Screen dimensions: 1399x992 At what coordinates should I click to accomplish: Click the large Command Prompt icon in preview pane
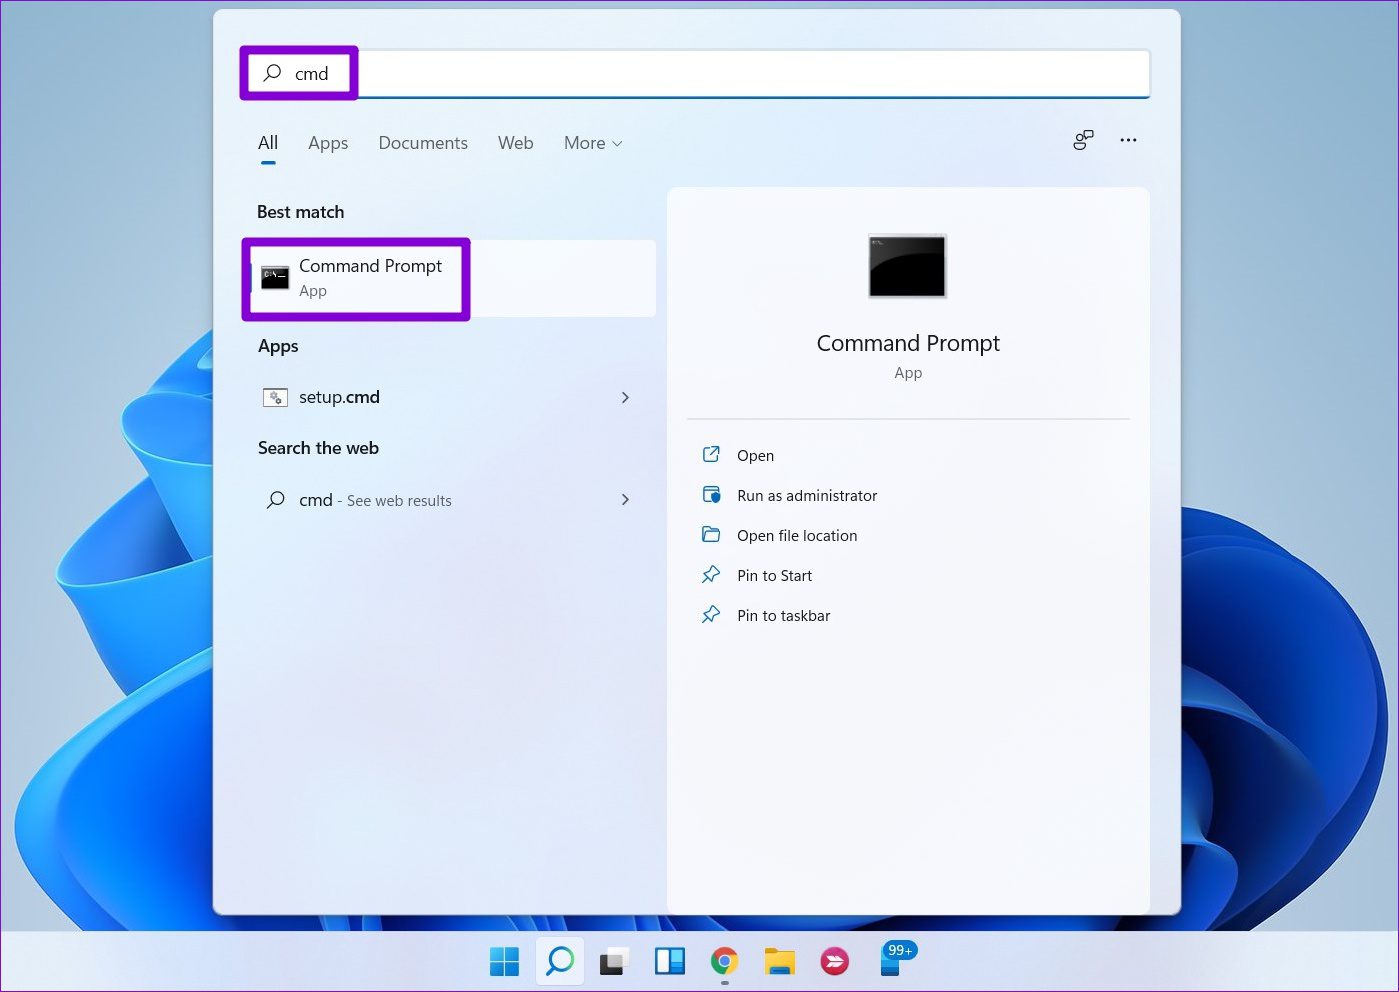tap(906, 266)
